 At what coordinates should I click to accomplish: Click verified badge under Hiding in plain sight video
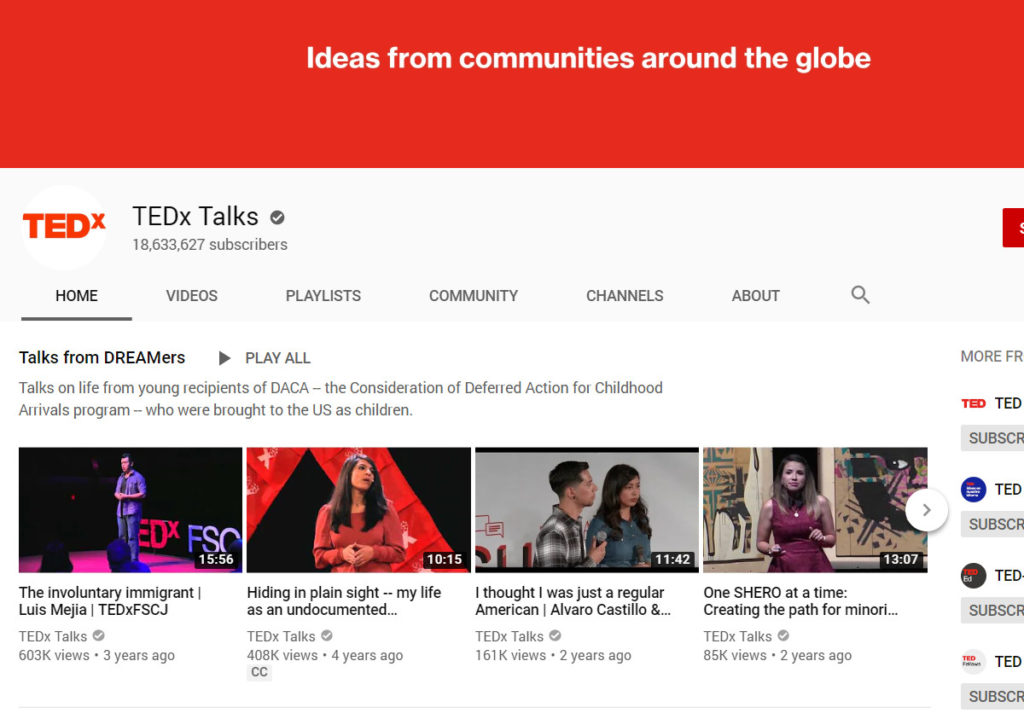coord(327,635)
